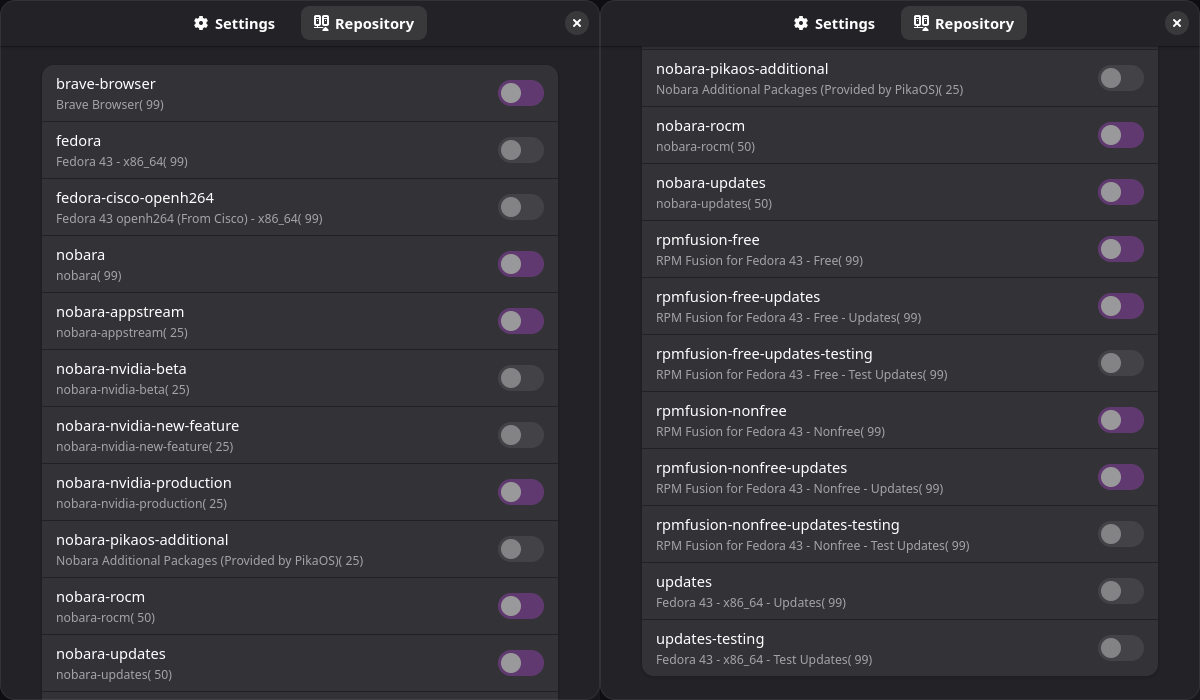
Task: Open the Settings tab in the right window
Action: tap(834, 23)
